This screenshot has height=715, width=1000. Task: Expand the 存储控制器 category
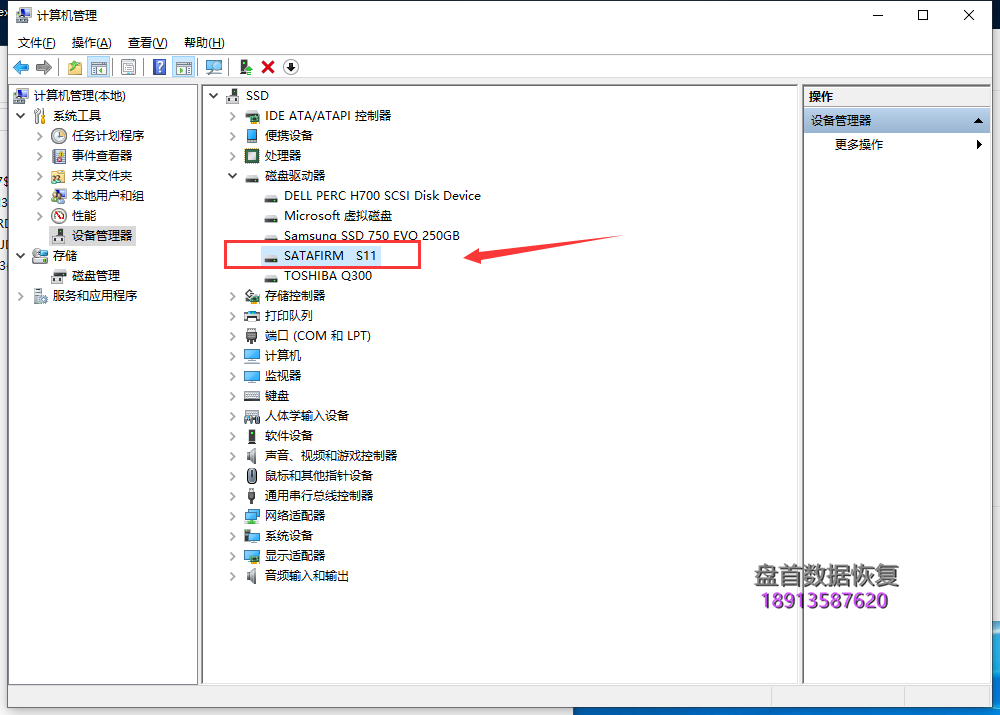click(x=232, y=296)
